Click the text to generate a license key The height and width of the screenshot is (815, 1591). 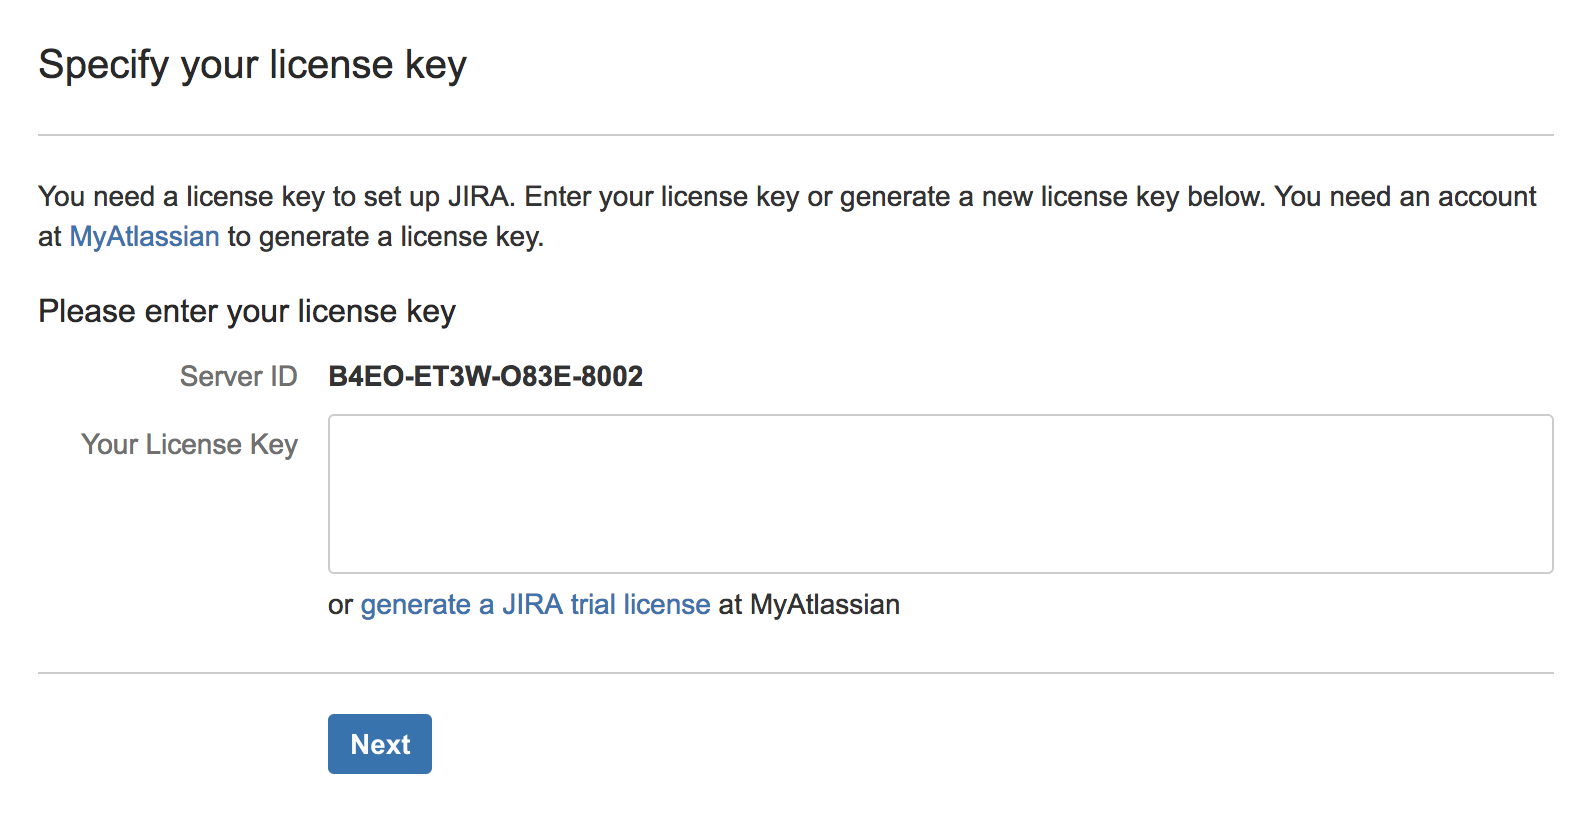[x=386, y=237]
